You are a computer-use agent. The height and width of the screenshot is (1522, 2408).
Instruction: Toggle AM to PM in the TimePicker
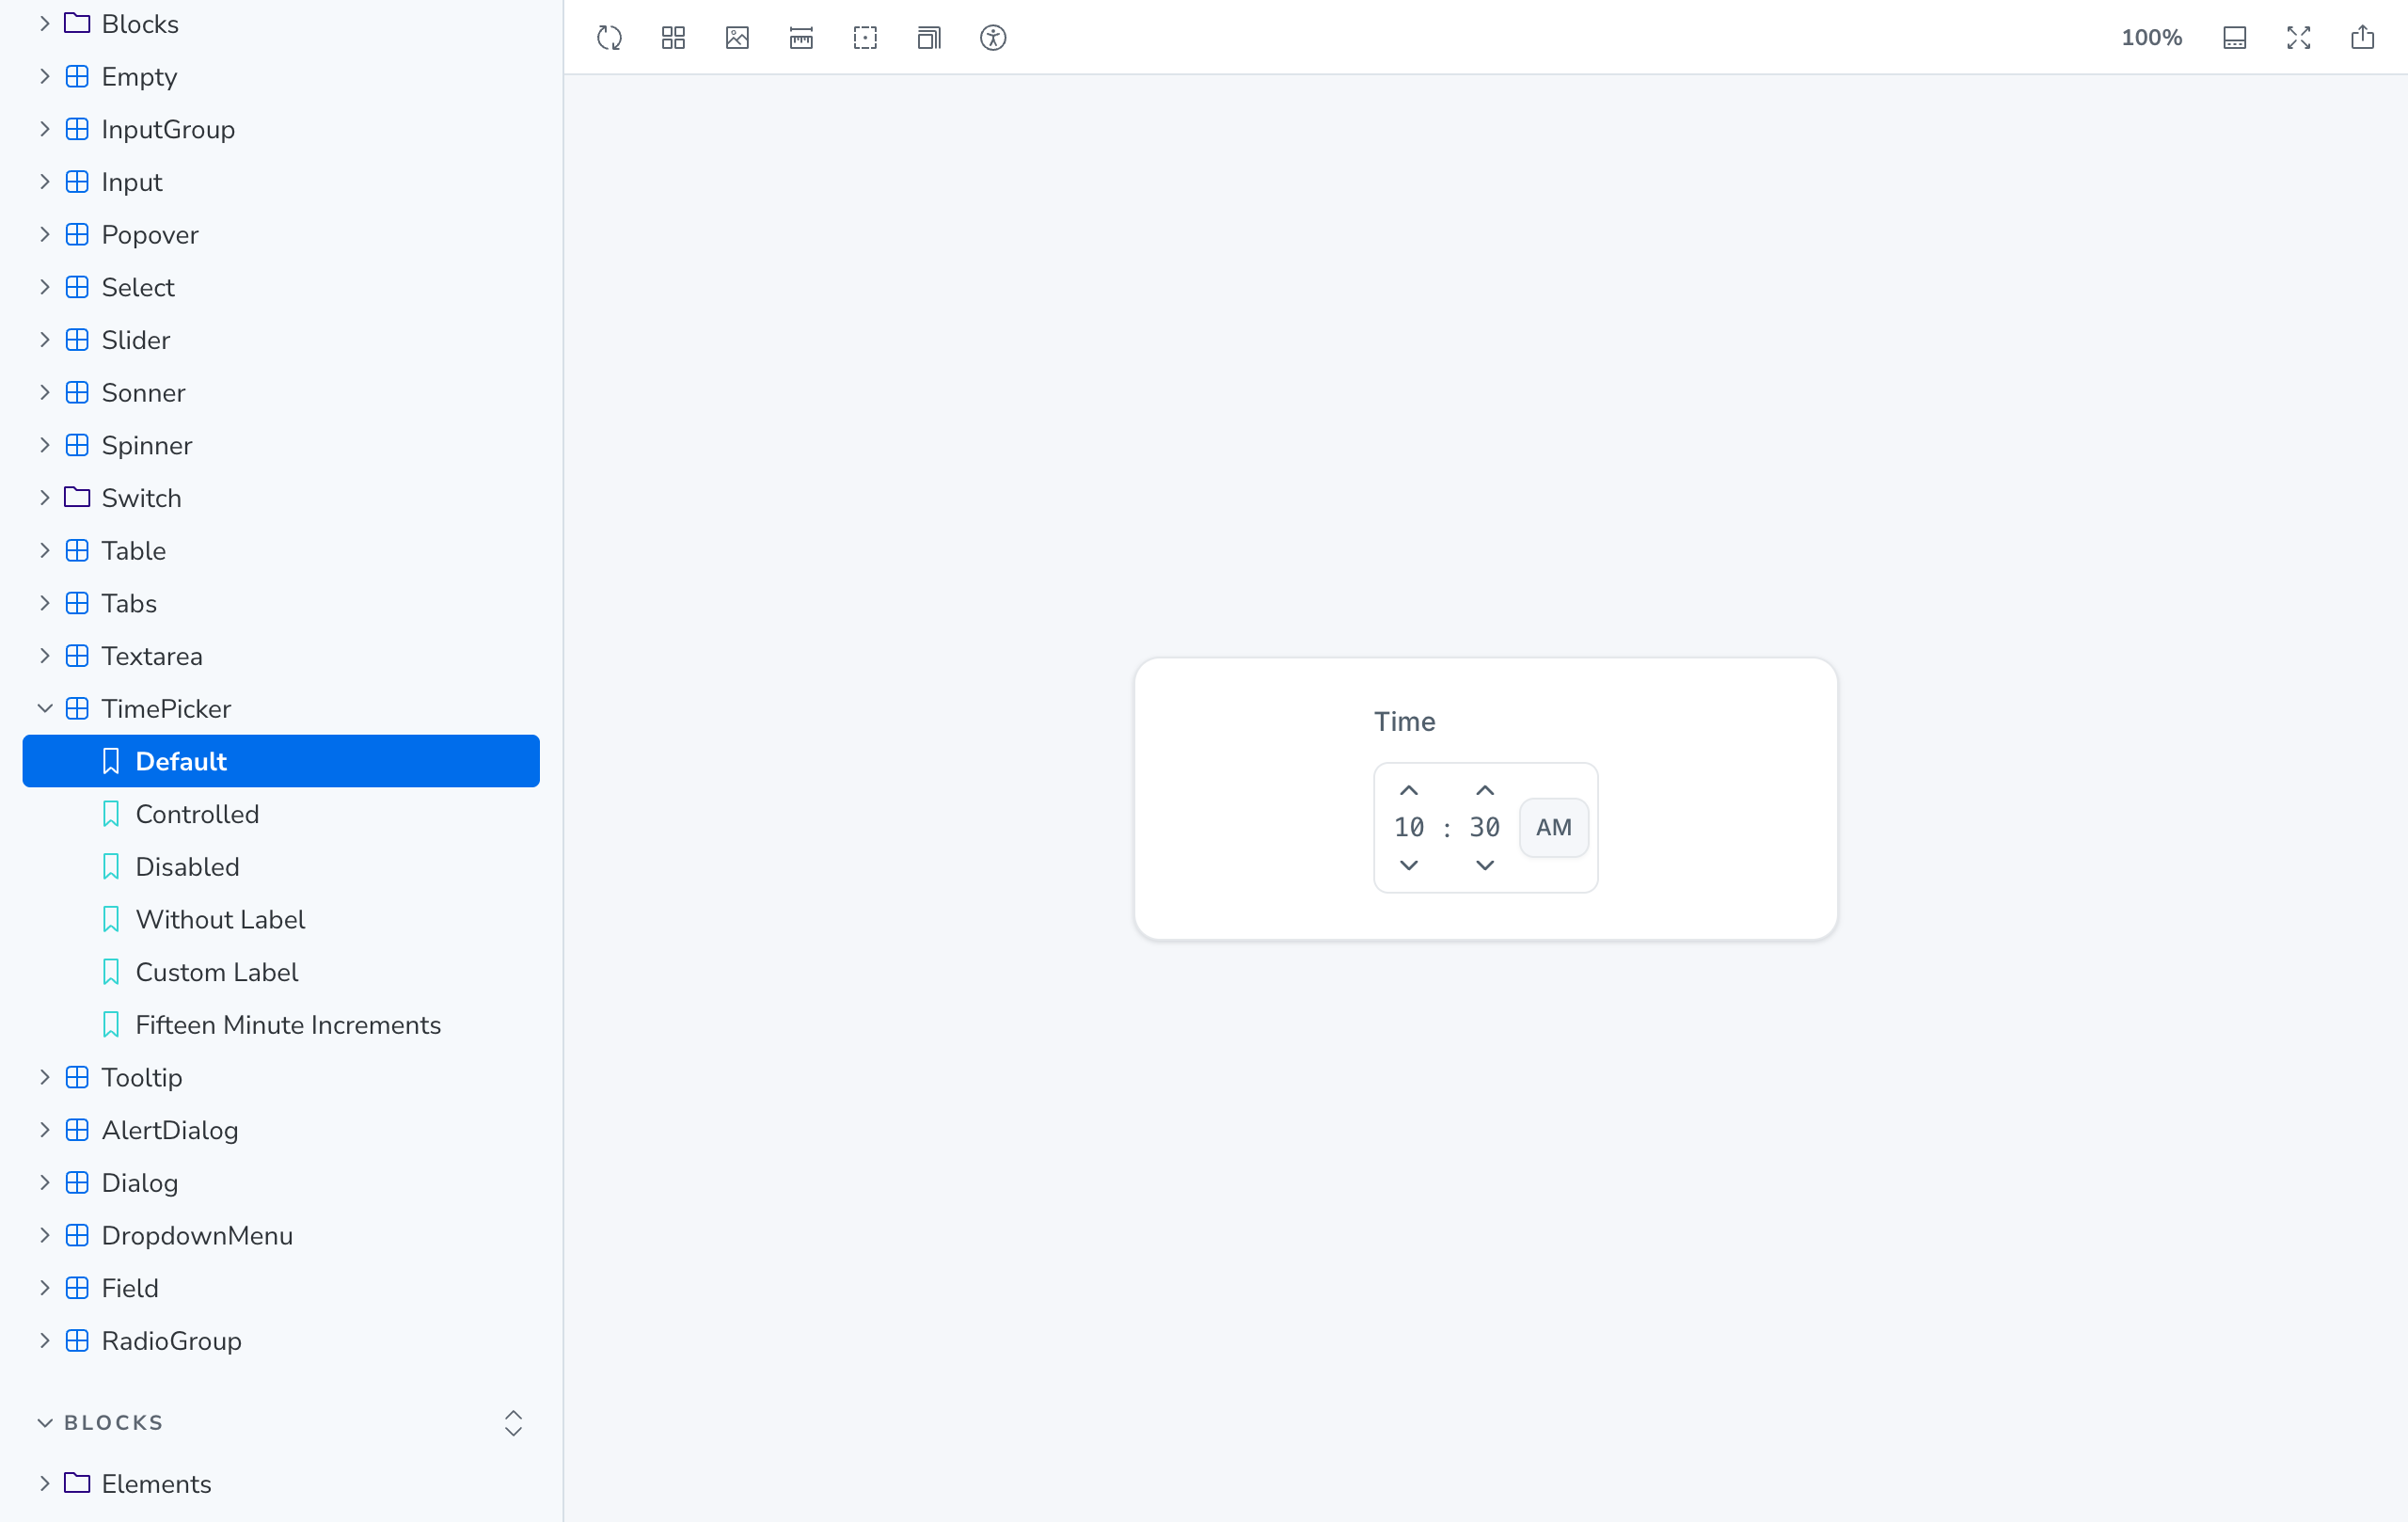pos(1553,827)
